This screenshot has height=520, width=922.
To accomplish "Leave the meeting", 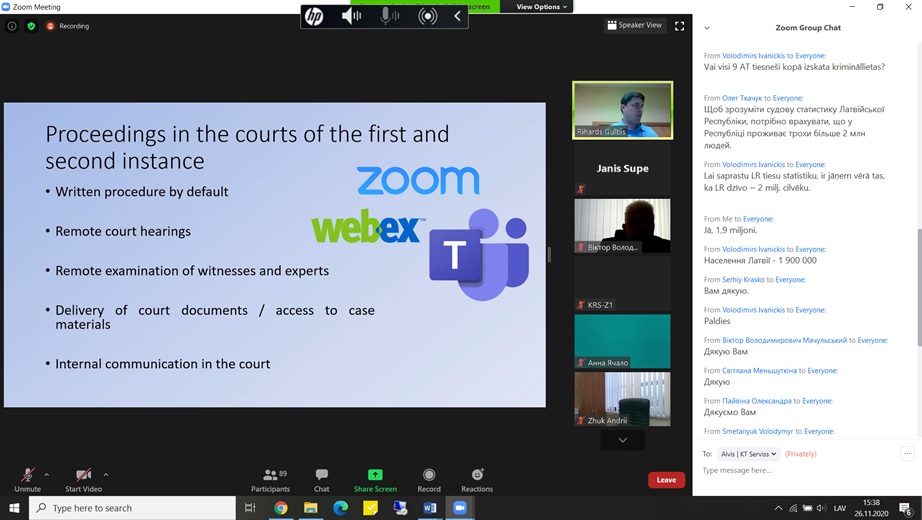I will (666, 480).
